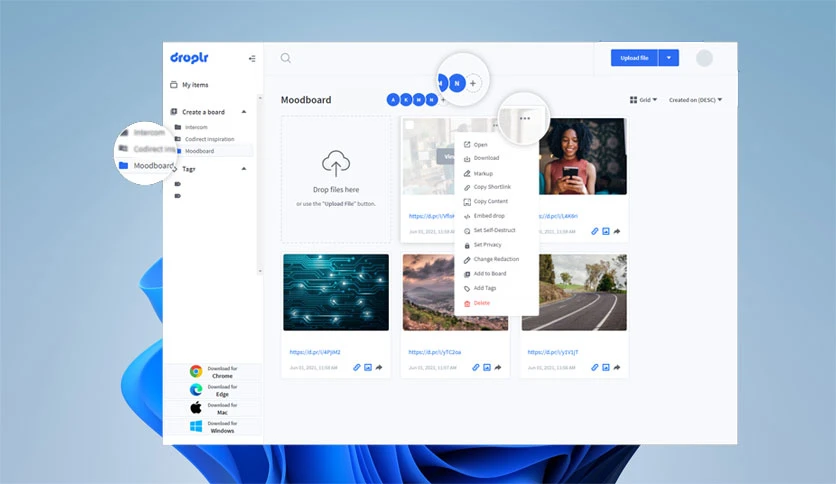Click image icon on the mountain landscape card
The width and height of the screenshot is (836, 484).
coord(487,367)
